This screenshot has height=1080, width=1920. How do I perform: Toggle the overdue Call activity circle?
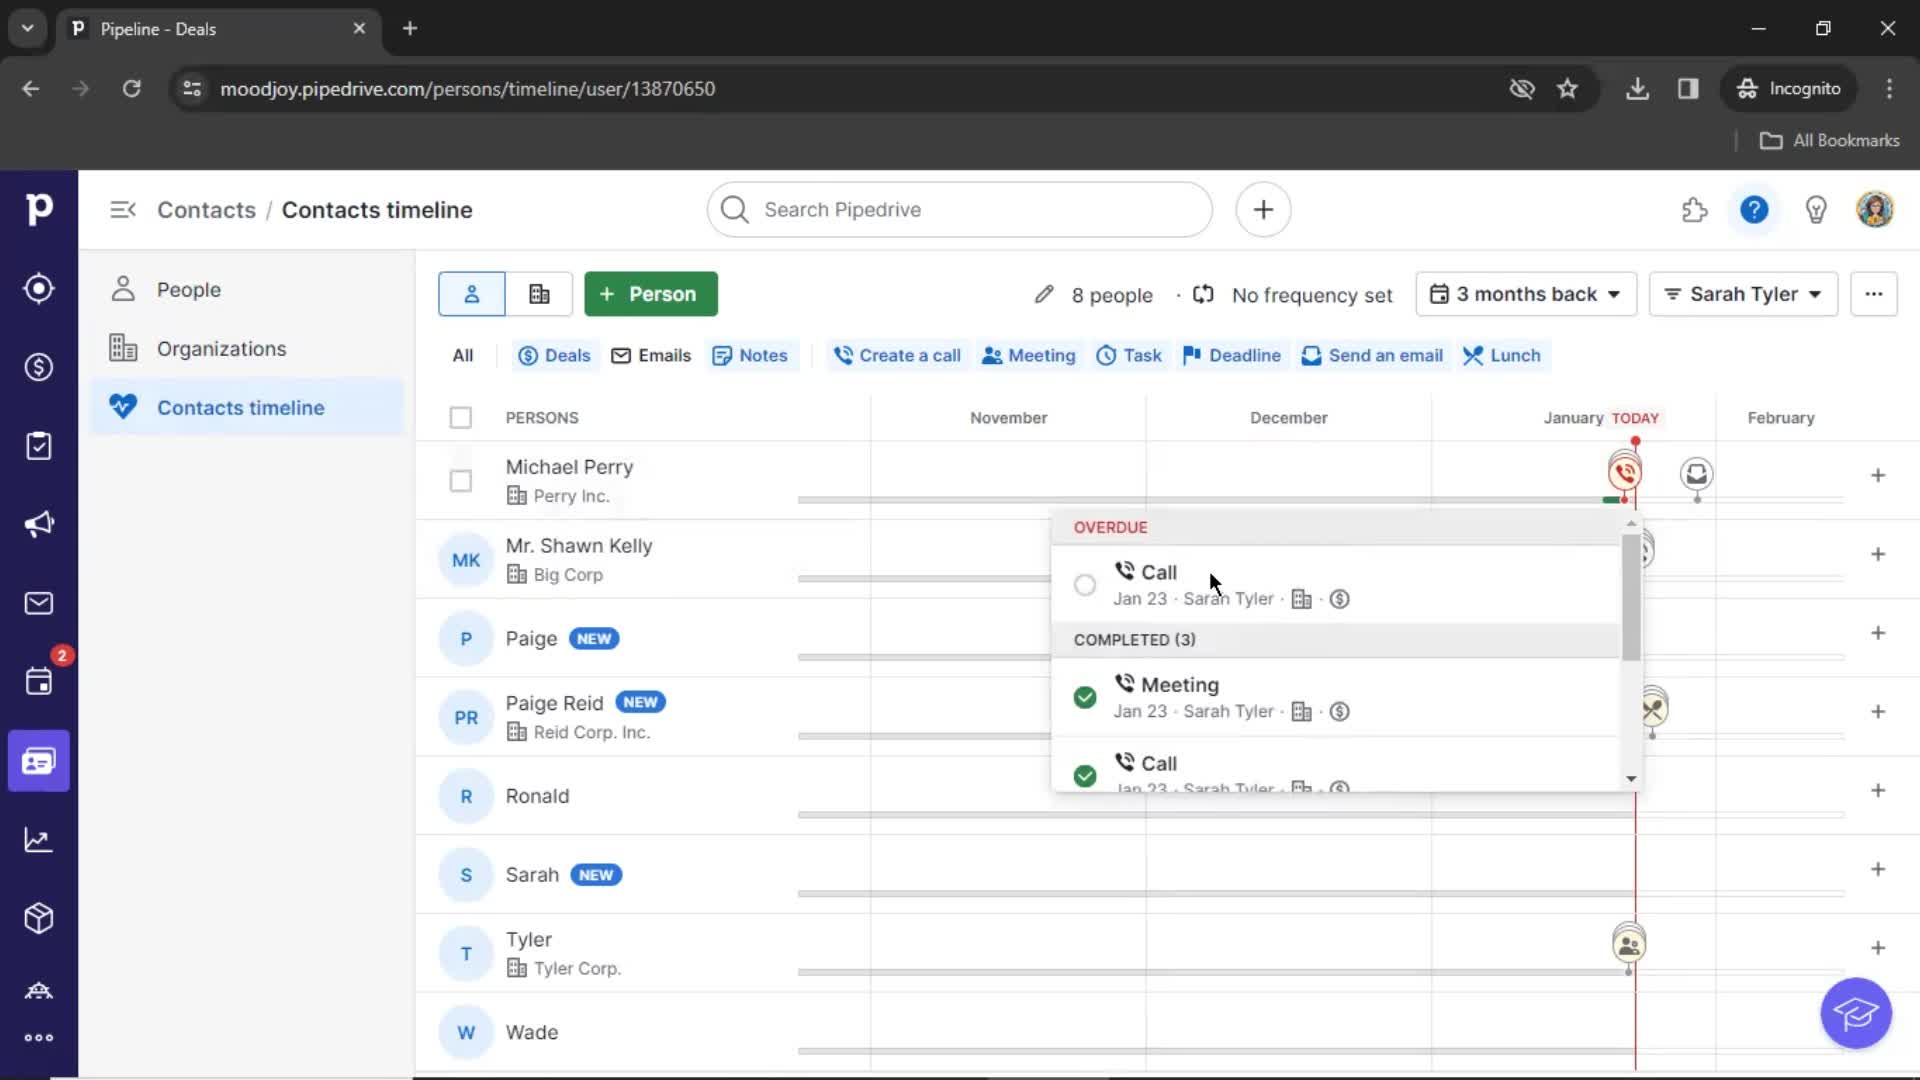[x=1084, y=584]
